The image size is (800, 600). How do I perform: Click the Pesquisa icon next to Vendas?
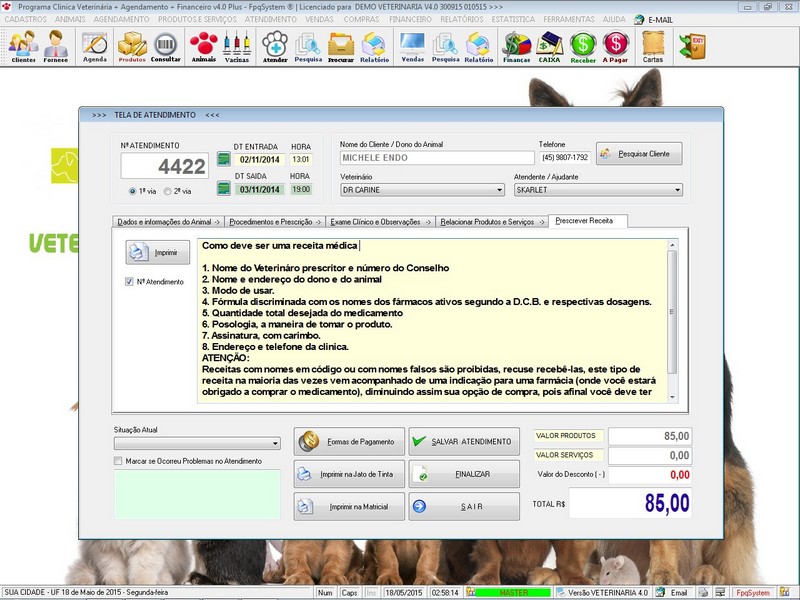coord(445,46)
